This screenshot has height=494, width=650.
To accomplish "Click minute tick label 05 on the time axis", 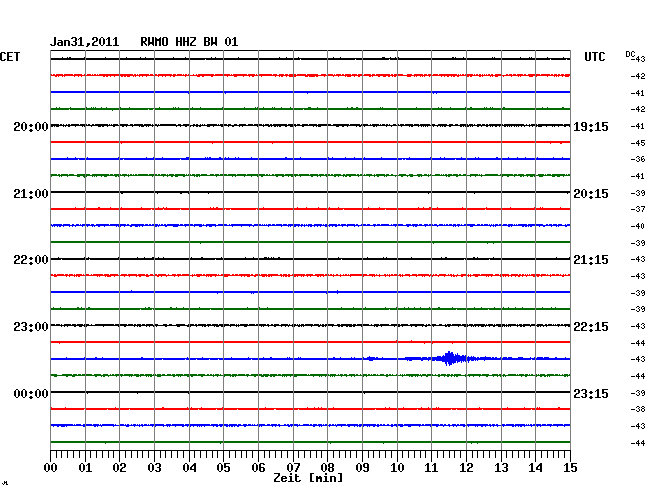I will (x=223, y=468).
